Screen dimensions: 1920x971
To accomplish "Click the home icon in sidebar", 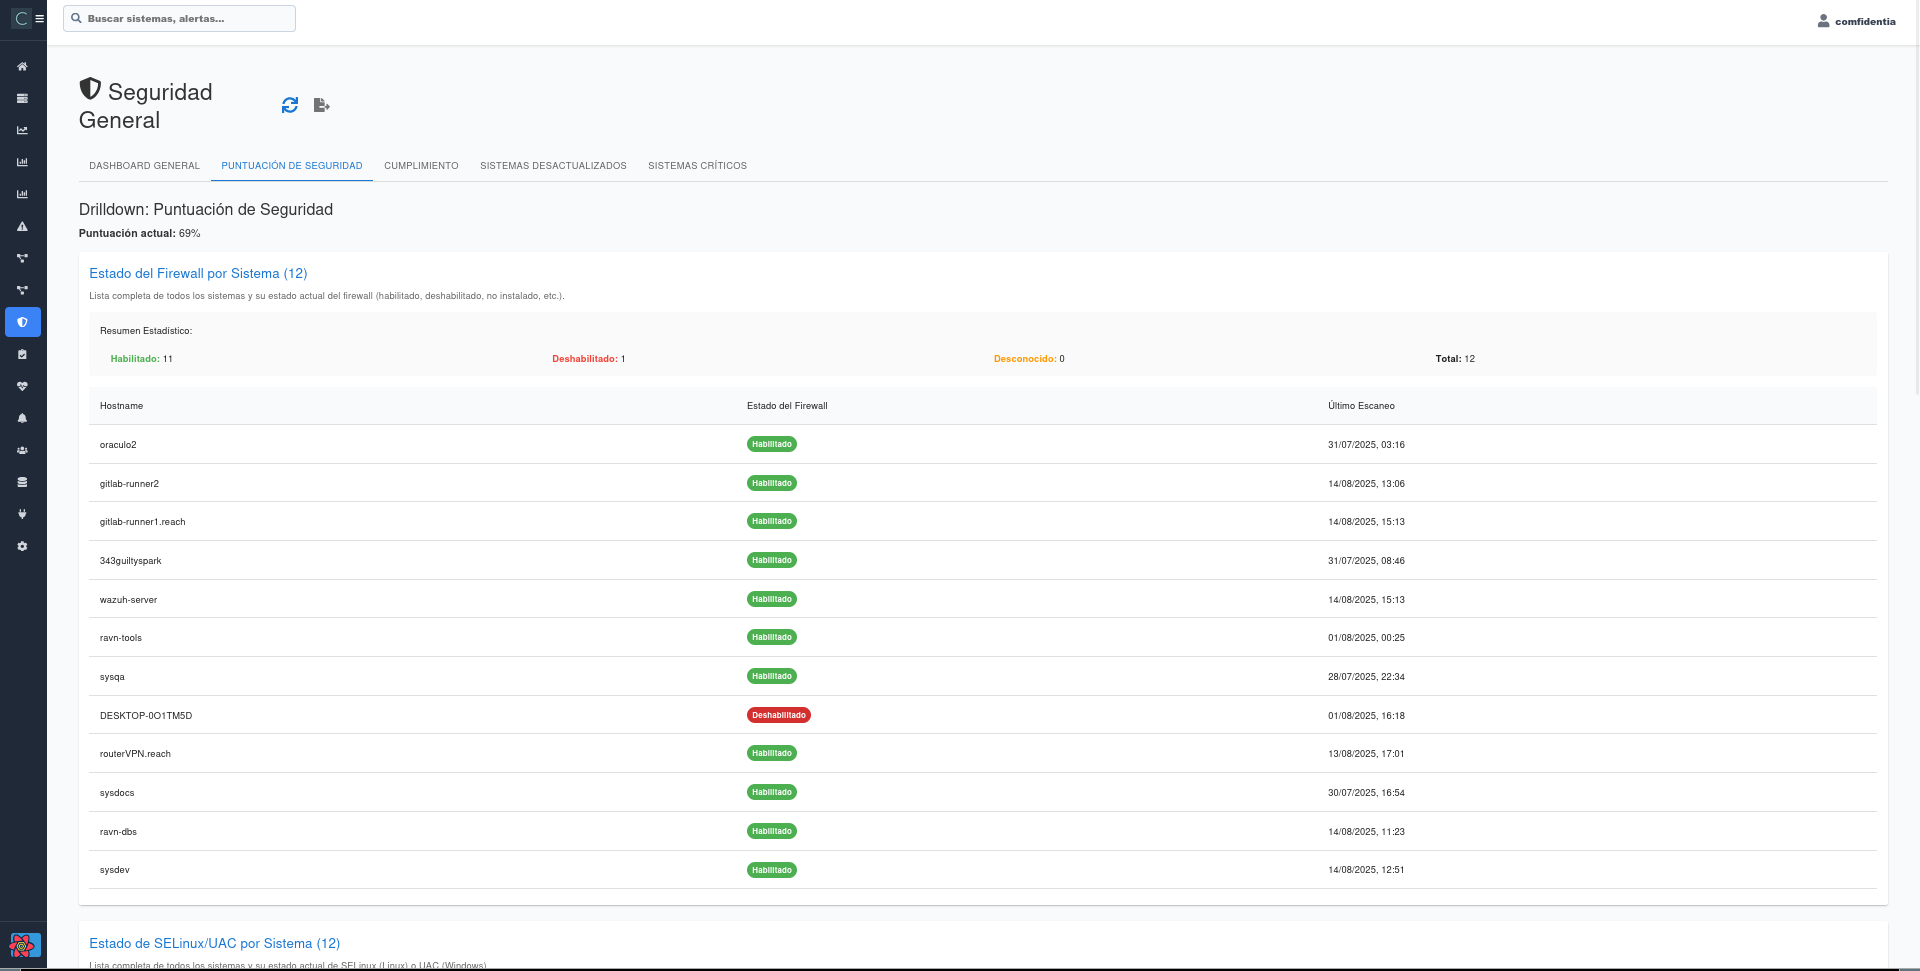I will pos(22,67).
